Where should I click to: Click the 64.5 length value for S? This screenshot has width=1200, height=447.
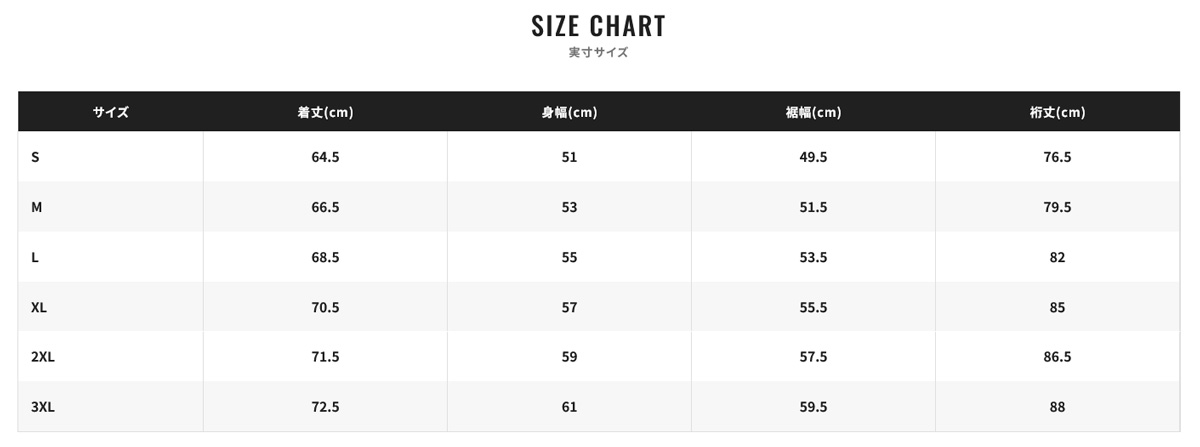325,157
